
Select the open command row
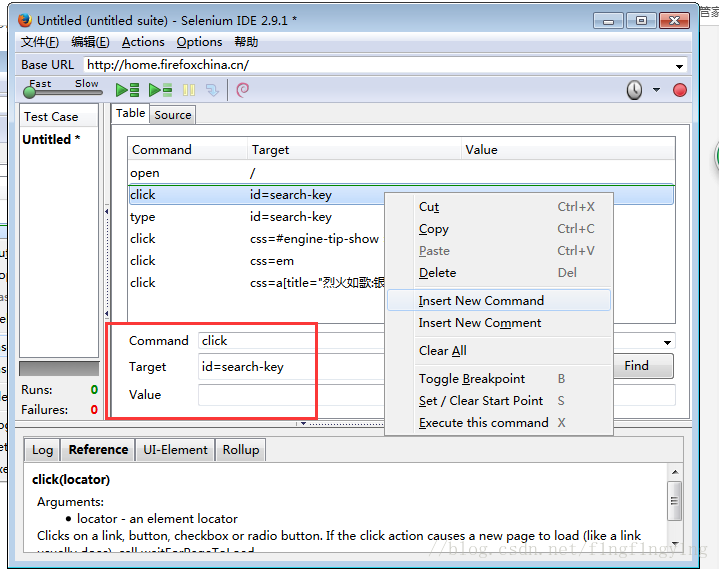coord(401,173)
